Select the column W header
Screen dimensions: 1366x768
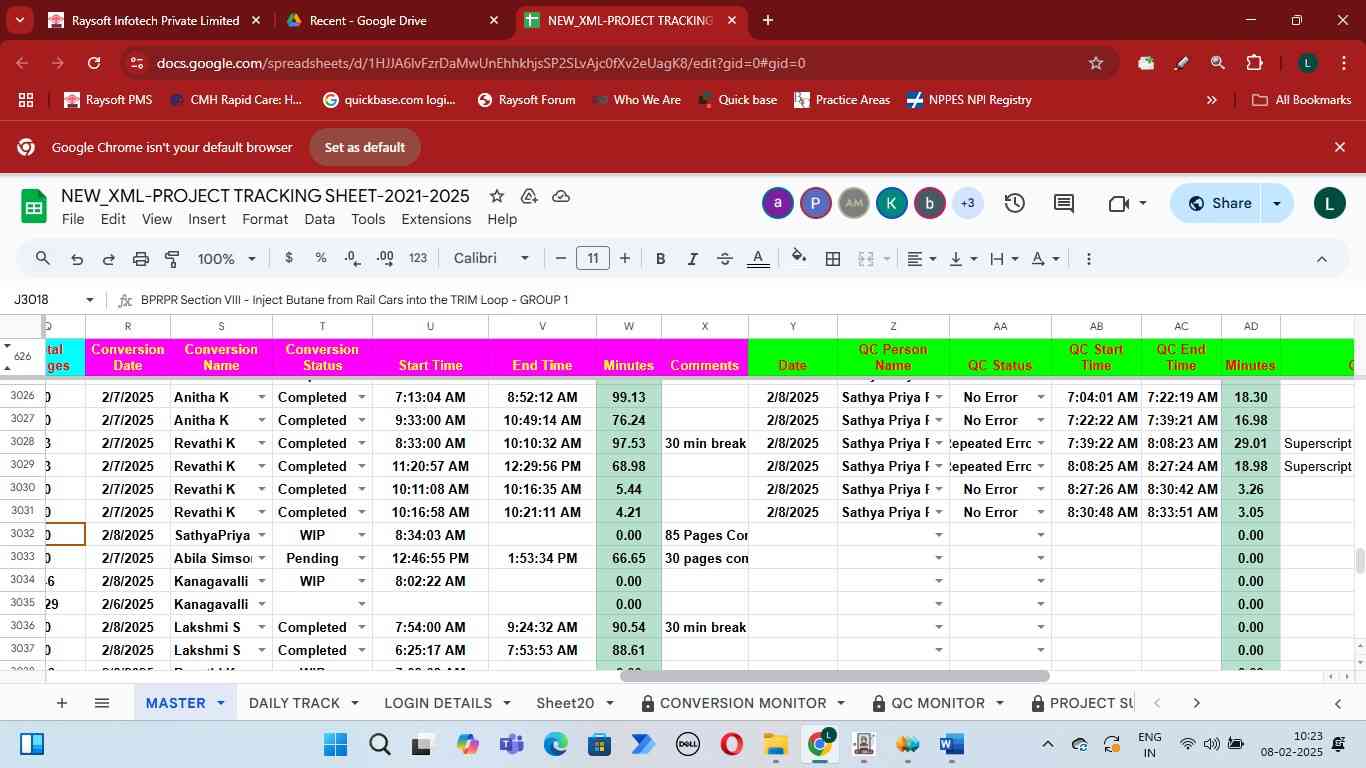[x=628, y=326]
